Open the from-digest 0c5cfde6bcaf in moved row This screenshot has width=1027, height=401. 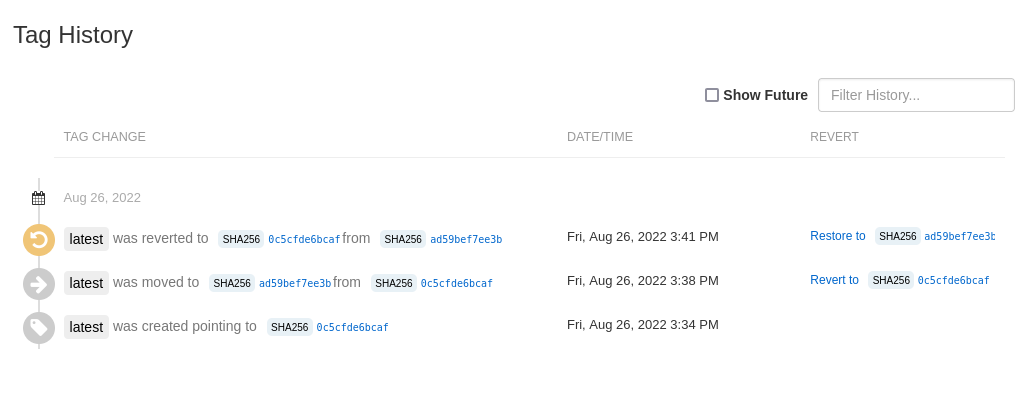pos(456,284)
